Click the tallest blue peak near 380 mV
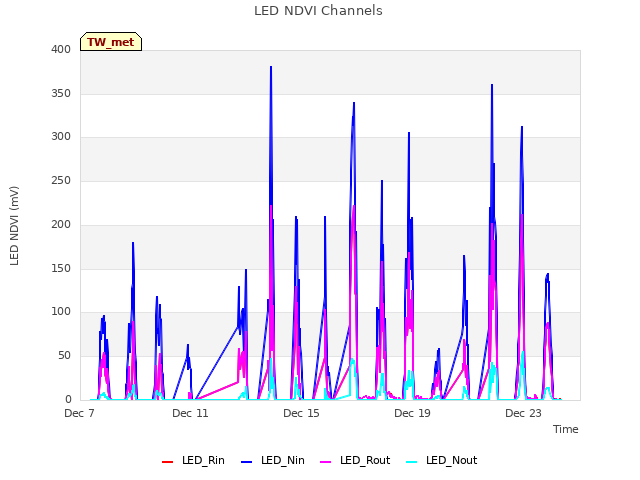Screen dimensions: 640x480 click(271, 67)
